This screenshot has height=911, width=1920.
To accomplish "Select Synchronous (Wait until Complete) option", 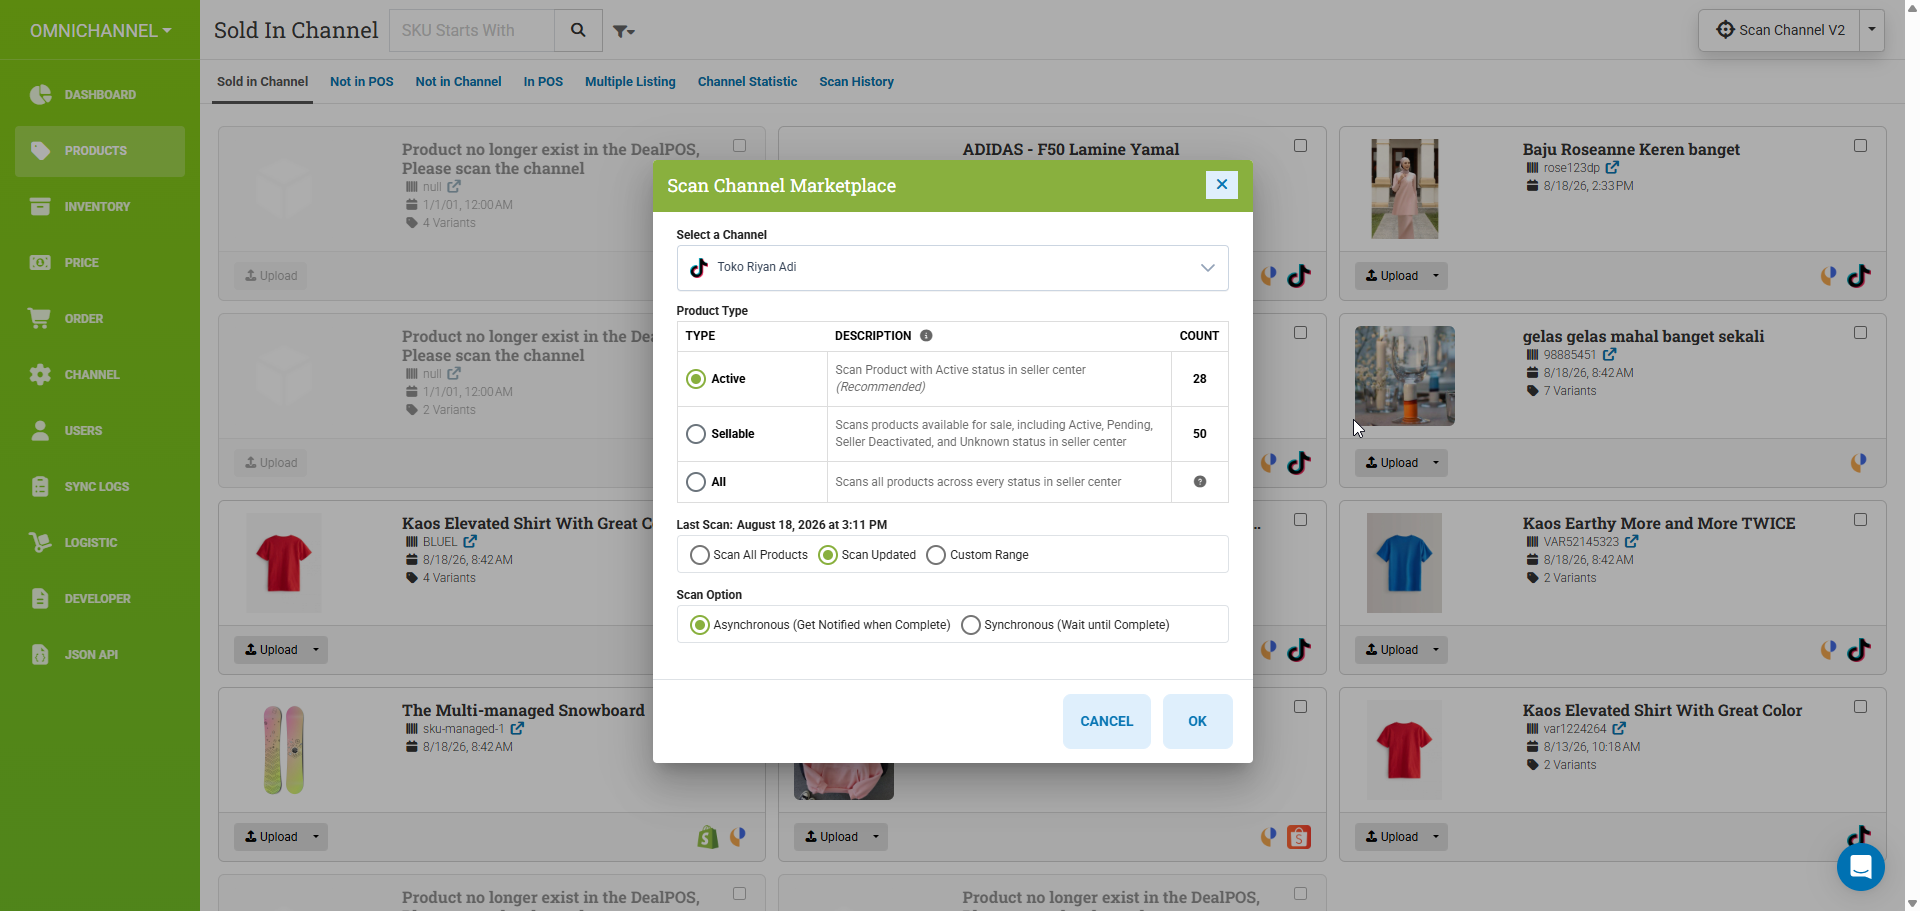I will pyautogui.click(x=970, y=625).
